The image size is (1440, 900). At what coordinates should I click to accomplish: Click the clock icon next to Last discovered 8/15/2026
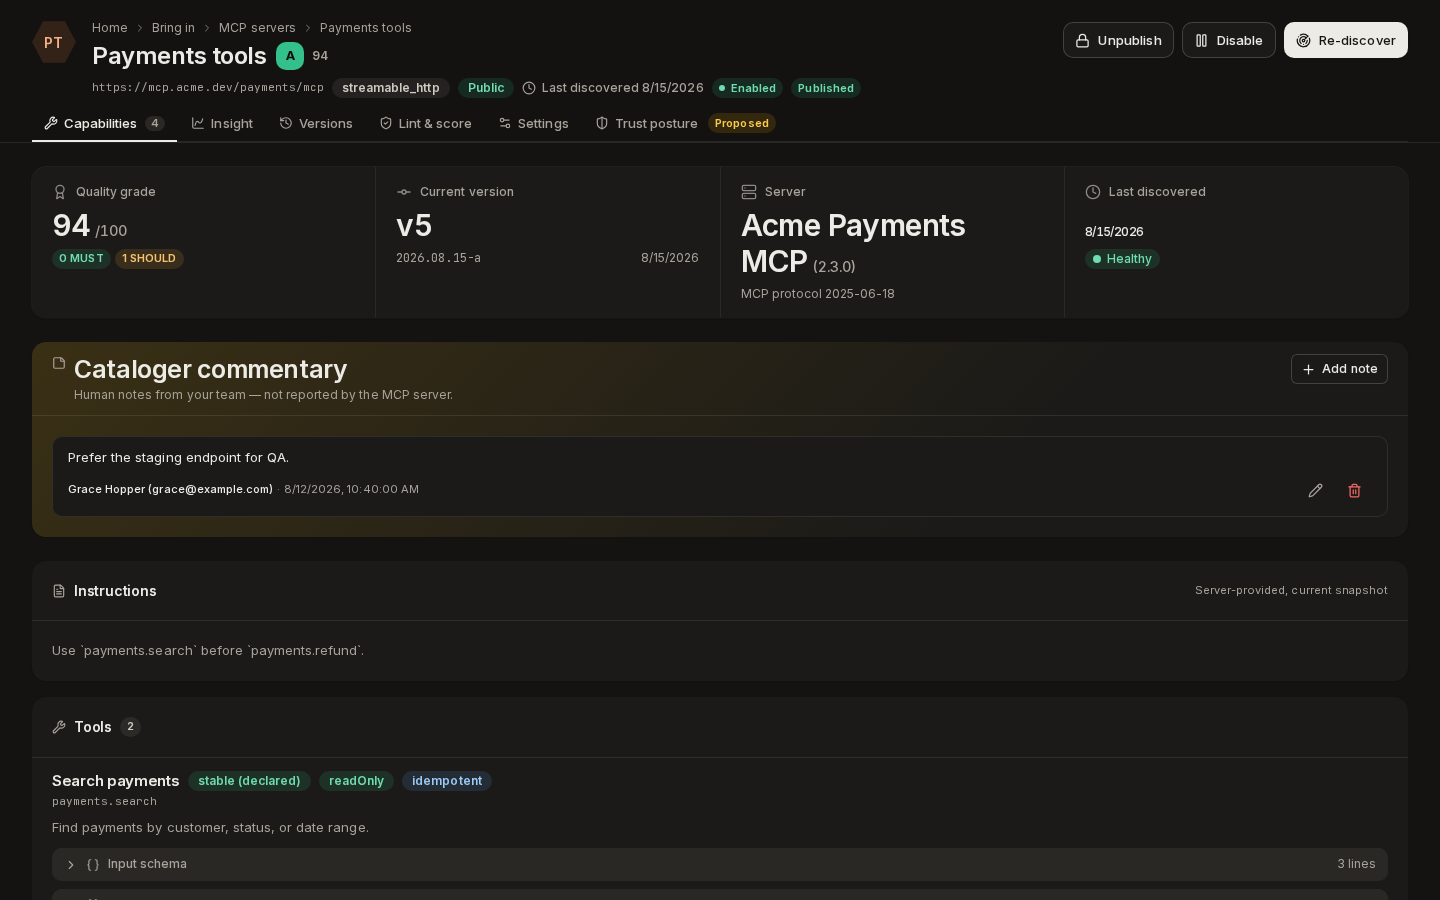click(x=529, y=88)
